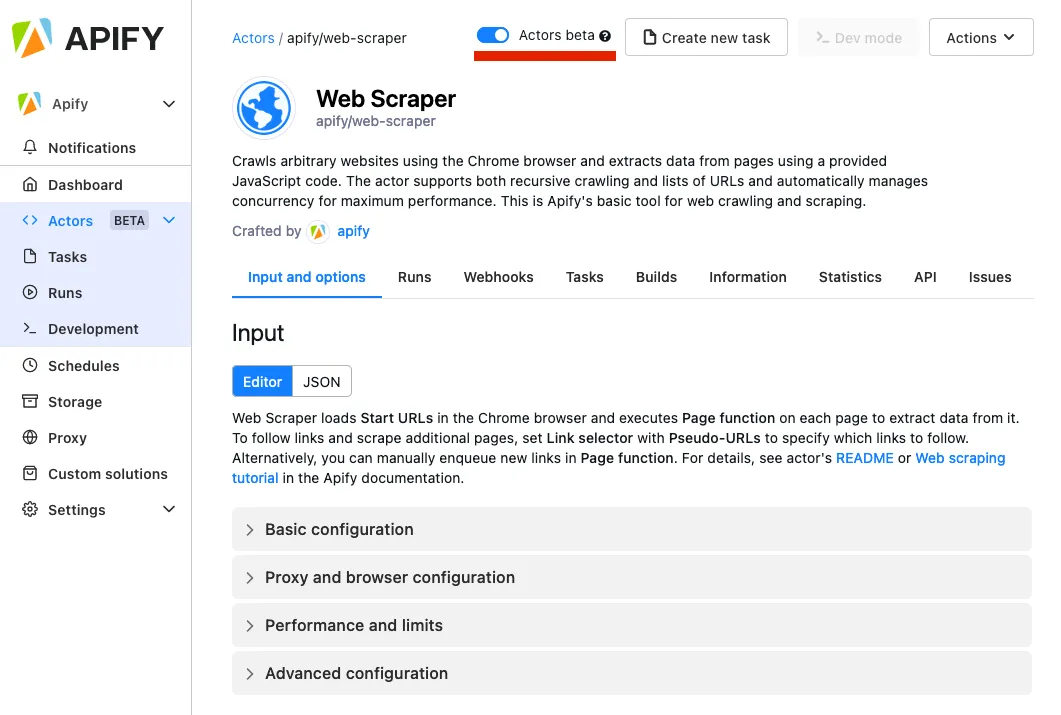Follow the Actors breadcrumb link

coord(253,38)
